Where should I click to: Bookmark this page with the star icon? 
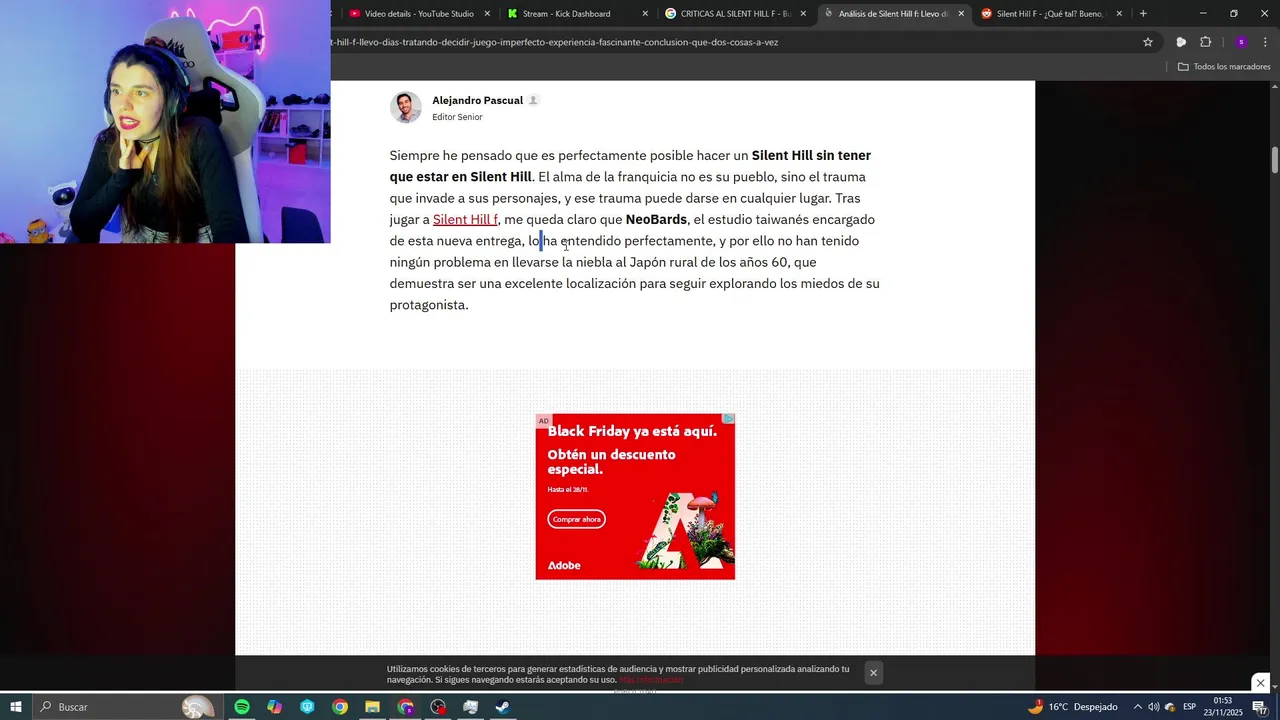pyautogui.click(x=1148, y=42)
